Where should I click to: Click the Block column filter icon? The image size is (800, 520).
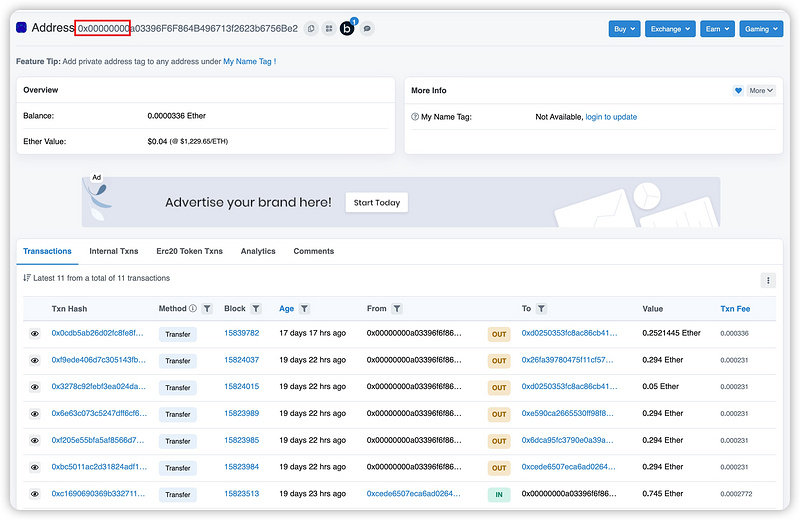point(256,309)
